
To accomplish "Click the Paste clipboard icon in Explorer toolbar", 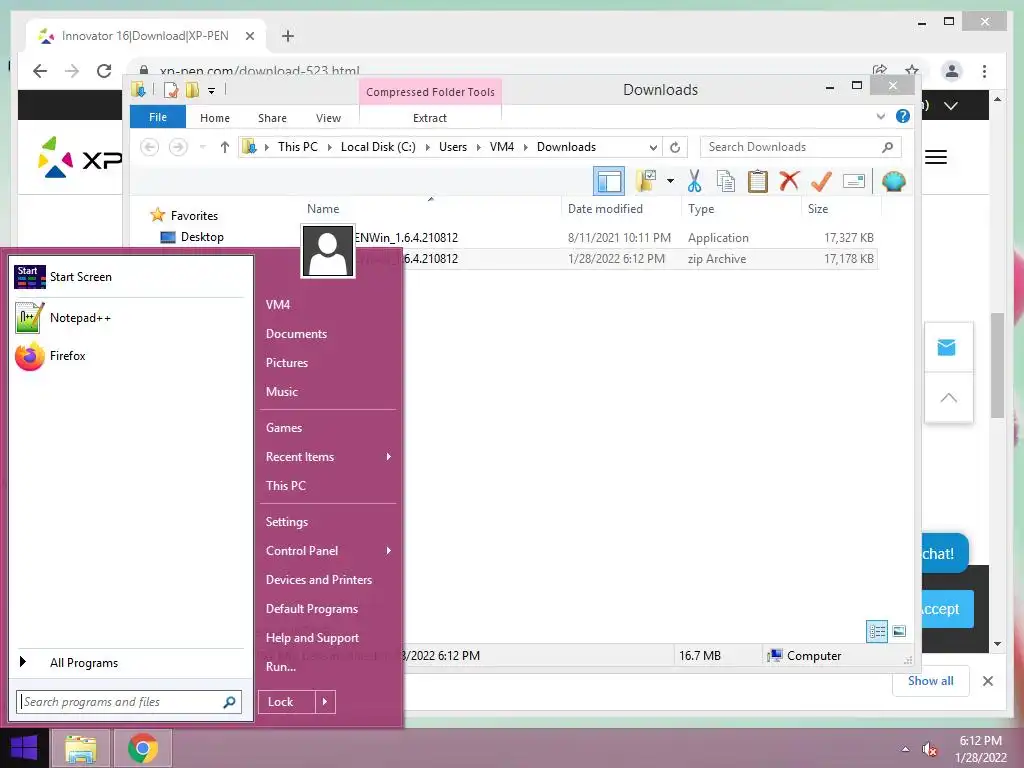I will coord(758,181).
